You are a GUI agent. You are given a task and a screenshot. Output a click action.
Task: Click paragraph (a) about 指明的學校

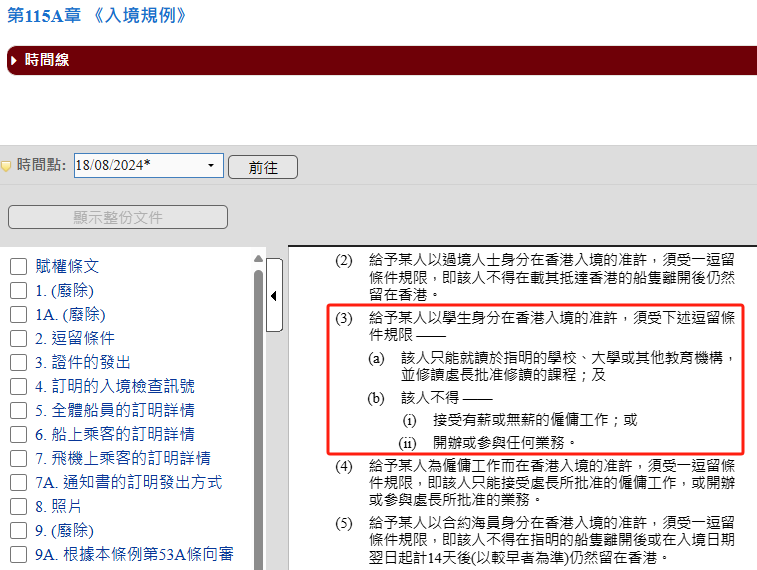point(568,366)
